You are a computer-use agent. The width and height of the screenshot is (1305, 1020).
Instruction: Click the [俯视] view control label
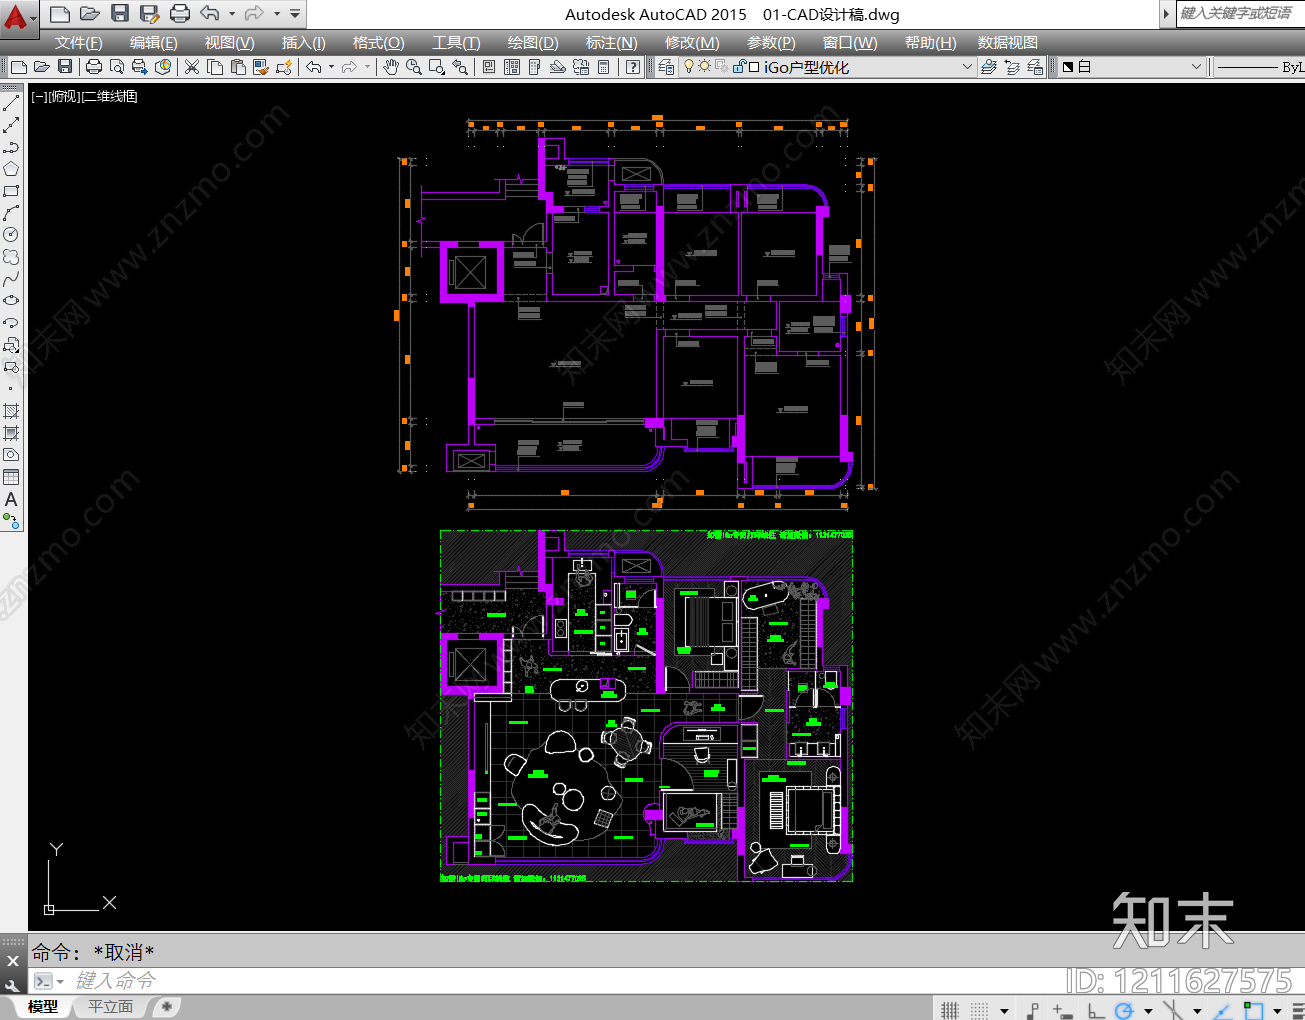(63, 96)
